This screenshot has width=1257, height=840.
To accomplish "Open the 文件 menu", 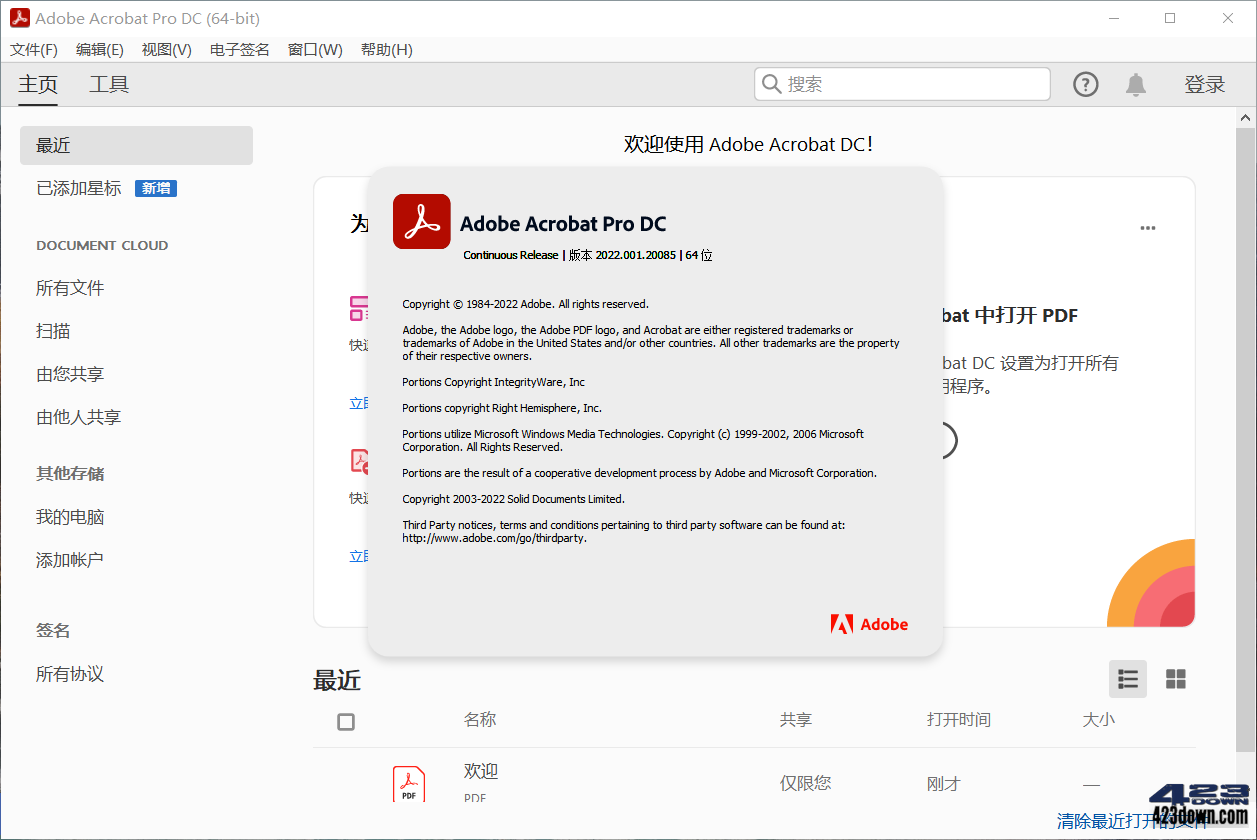I will click(33, 49).
